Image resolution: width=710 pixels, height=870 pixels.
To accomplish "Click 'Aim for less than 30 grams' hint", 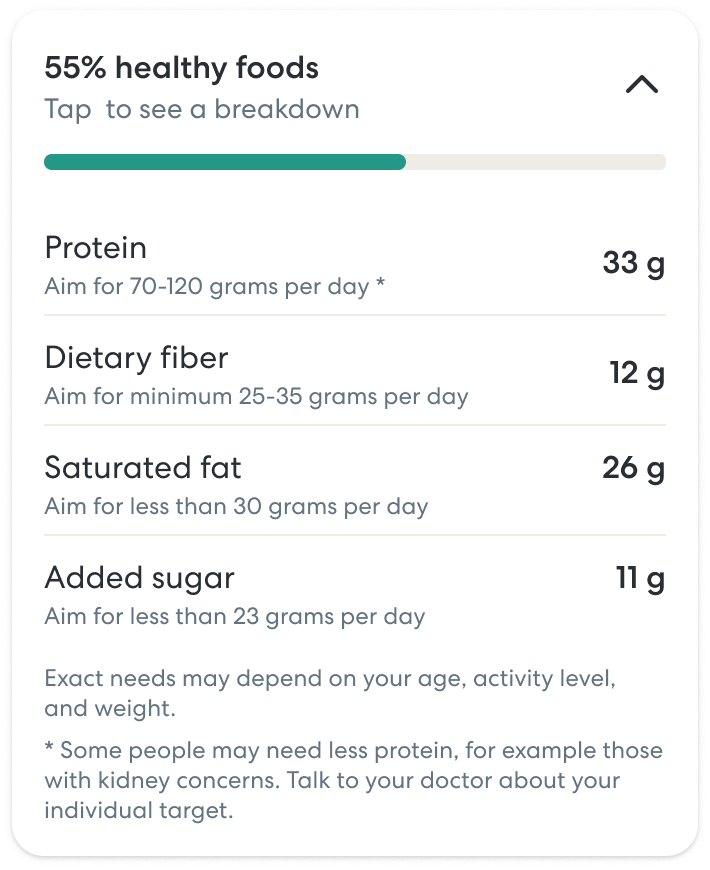I will click(236, 506).
